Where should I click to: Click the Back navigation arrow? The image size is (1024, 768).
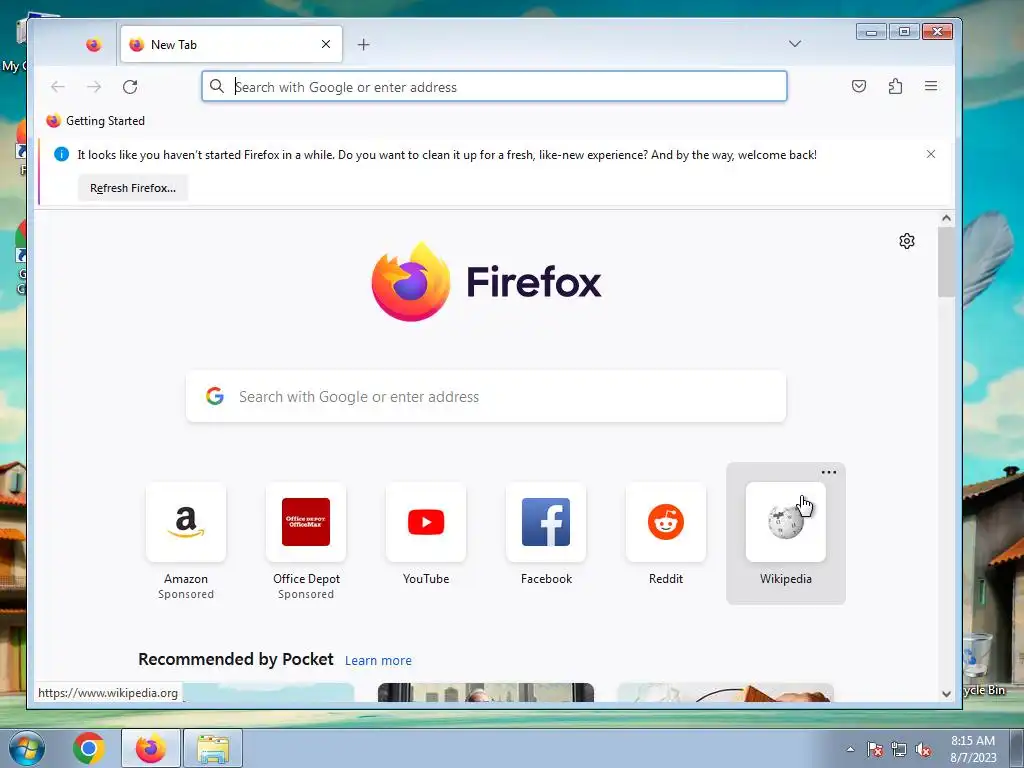58,86
